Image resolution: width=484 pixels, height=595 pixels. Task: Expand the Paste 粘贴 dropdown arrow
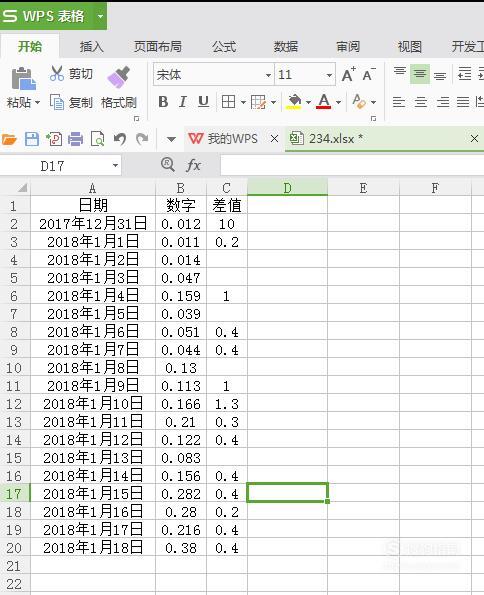(37, 102)
